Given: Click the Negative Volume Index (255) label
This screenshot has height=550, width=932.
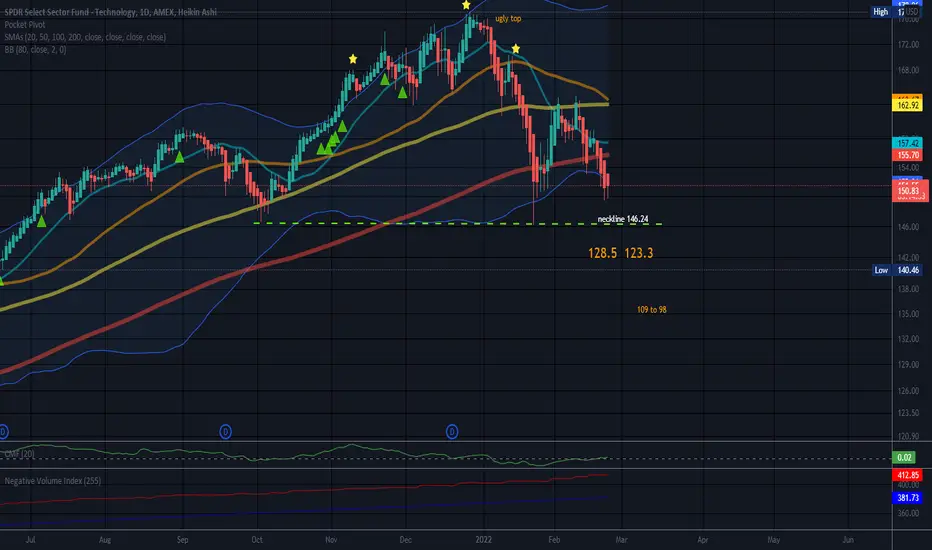Looking at the screenshot, I should [53, 480].
